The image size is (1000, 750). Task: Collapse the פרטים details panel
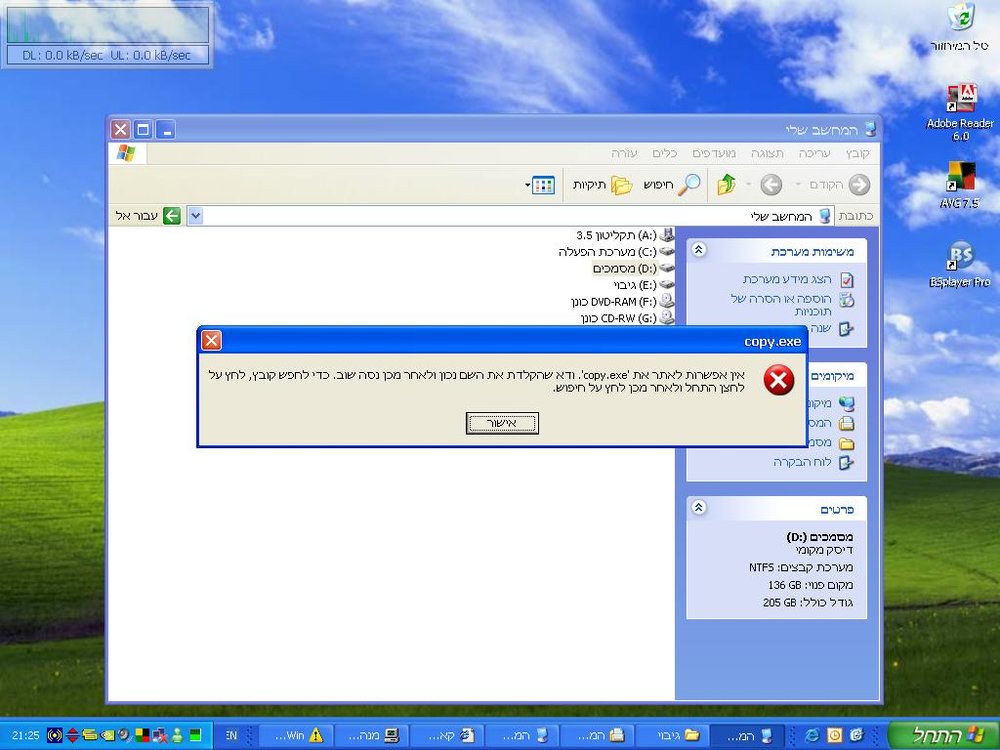(699, 508)
